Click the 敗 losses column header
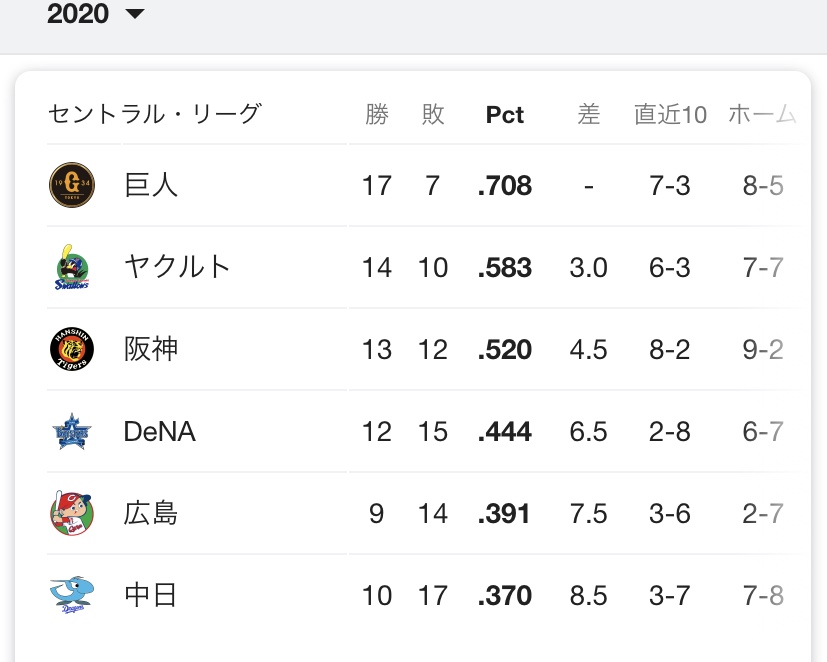This screenshot has width=827, height=662. (433, 114)
